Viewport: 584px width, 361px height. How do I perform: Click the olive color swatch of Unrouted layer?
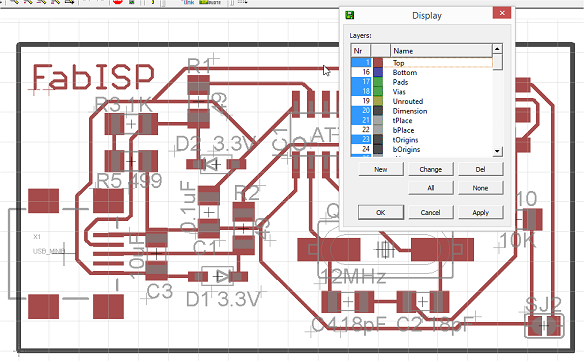pyautogui.click(x=378, y=101)
